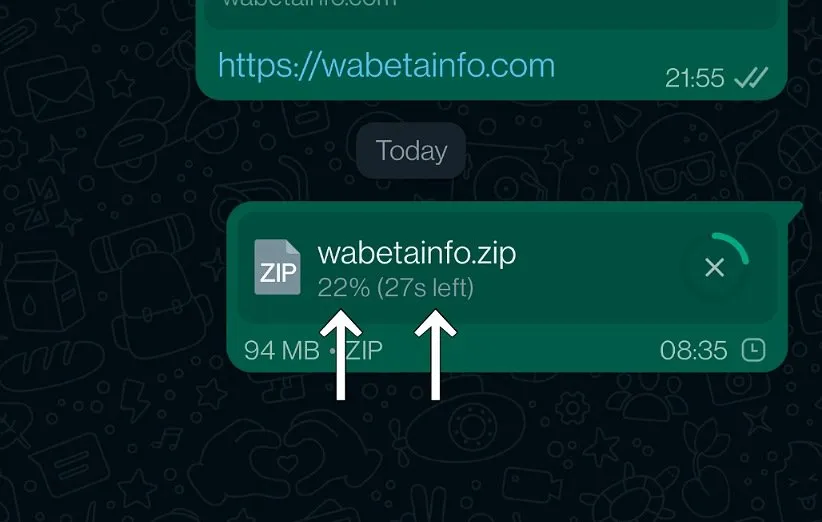Click the white arrow pointing at 27s left
Viewport: 822px width, 522px height.
coord(435,354)
